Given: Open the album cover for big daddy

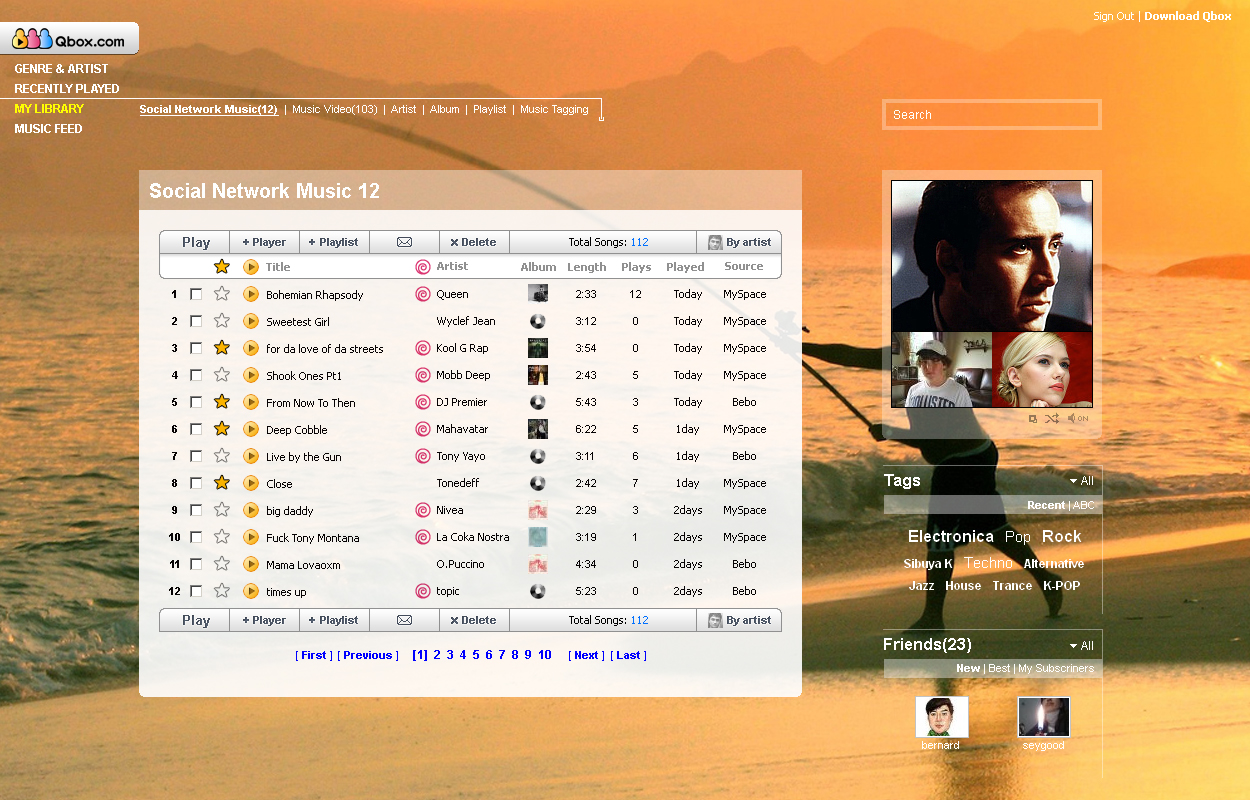Looking at the screenshot, I should click(x=538, y=510).
